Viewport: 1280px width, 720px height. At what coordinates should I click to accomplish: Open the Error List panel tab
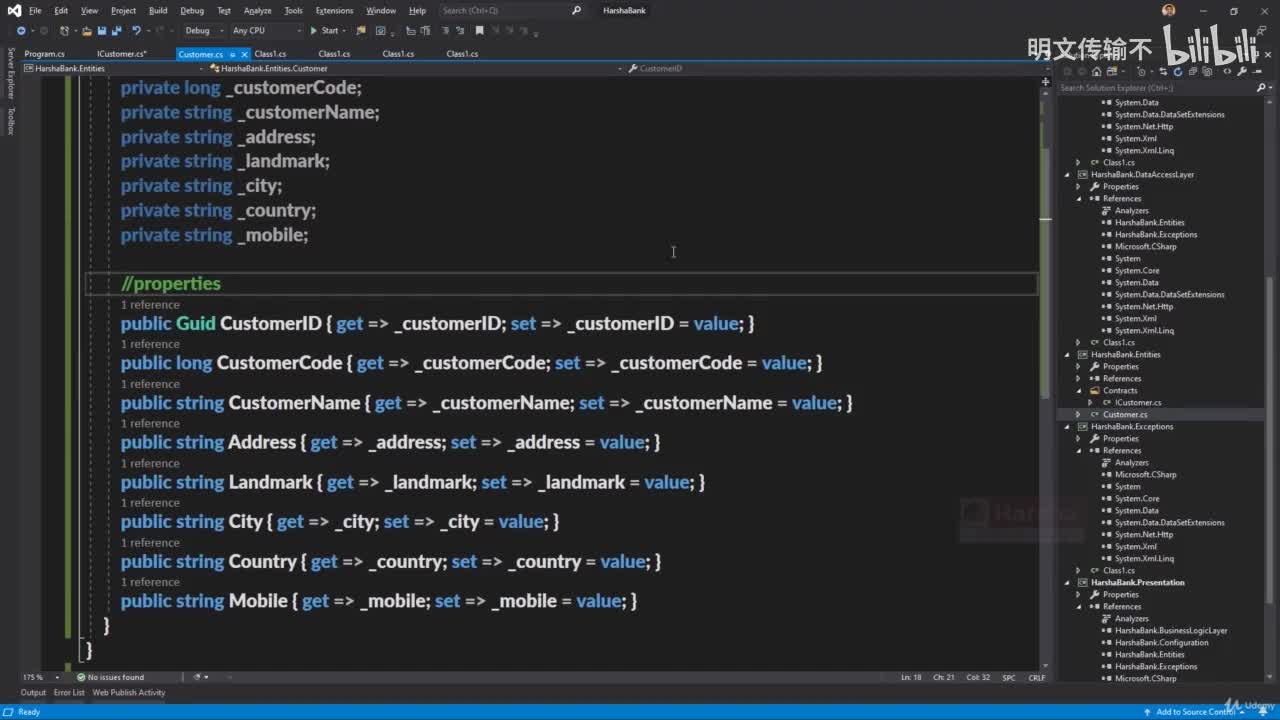tap(69, 692)
